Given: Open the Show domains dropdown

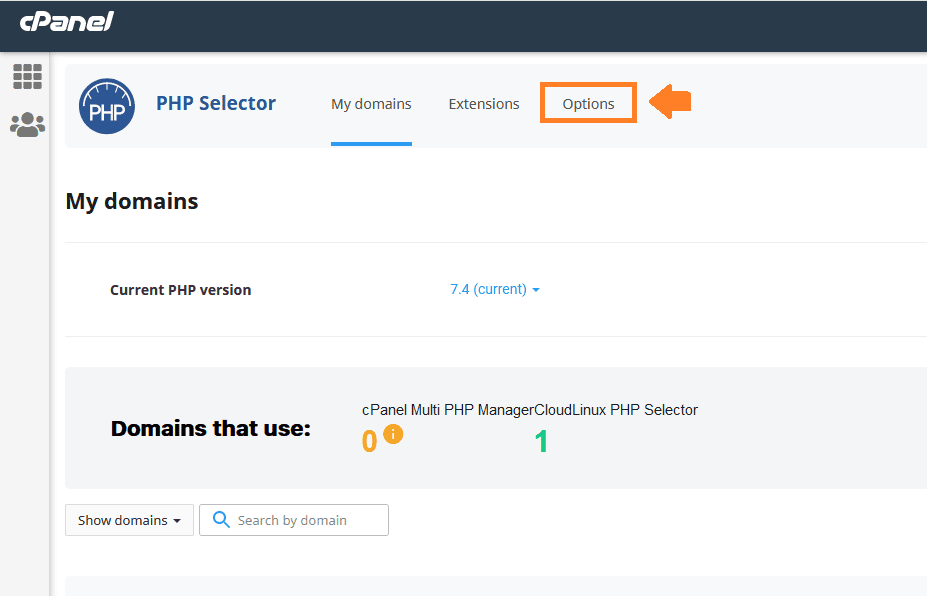Looking at the screenshot, I should coord(129,520).
